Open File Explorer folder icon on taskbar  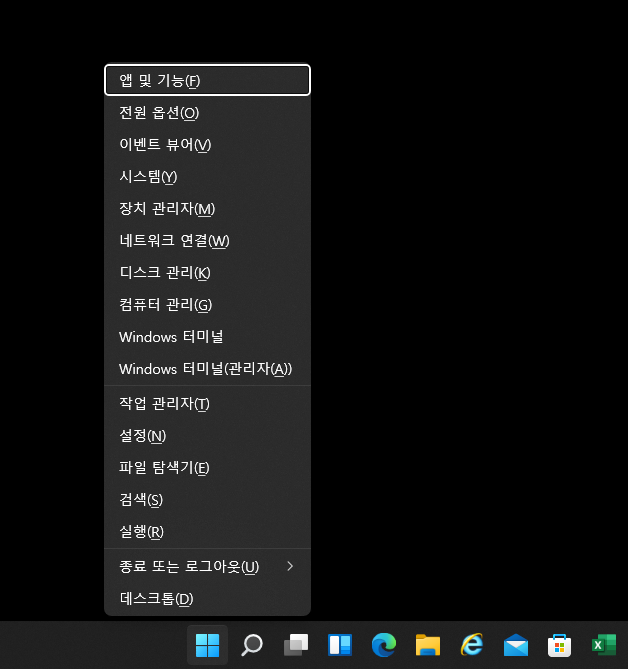[428, 645]
